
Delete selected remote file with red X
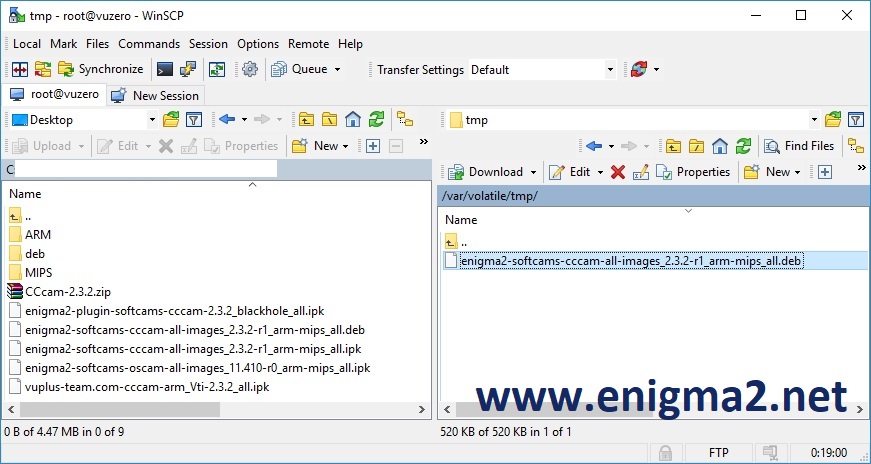tap(617, 172)
